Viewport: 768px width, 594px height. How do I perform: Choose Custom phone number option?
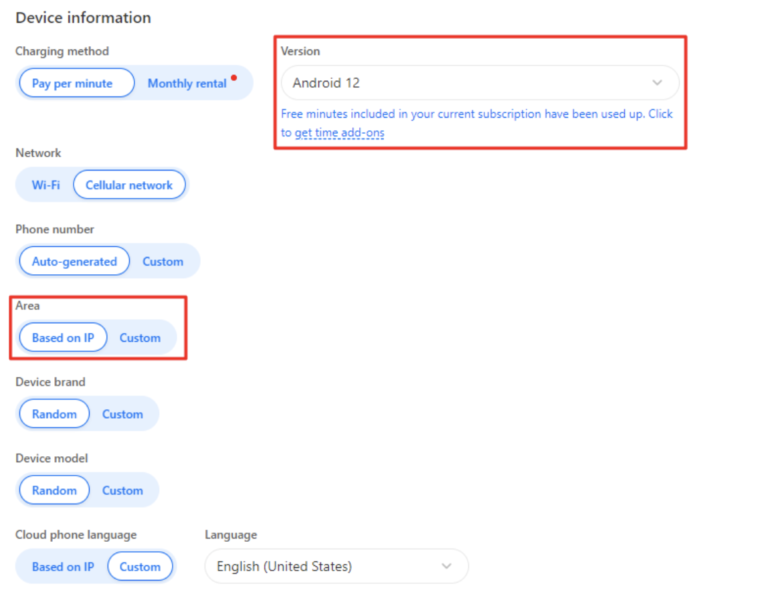(162, 261)
